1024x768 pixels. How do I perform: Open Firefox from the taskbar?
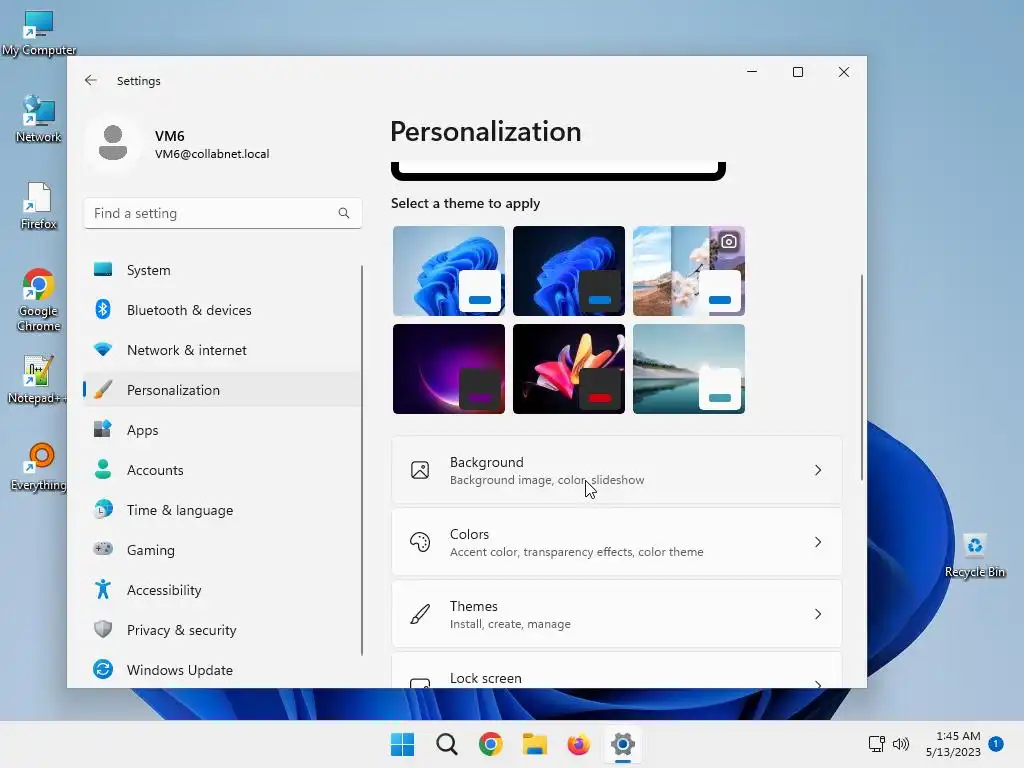point(579,744)
